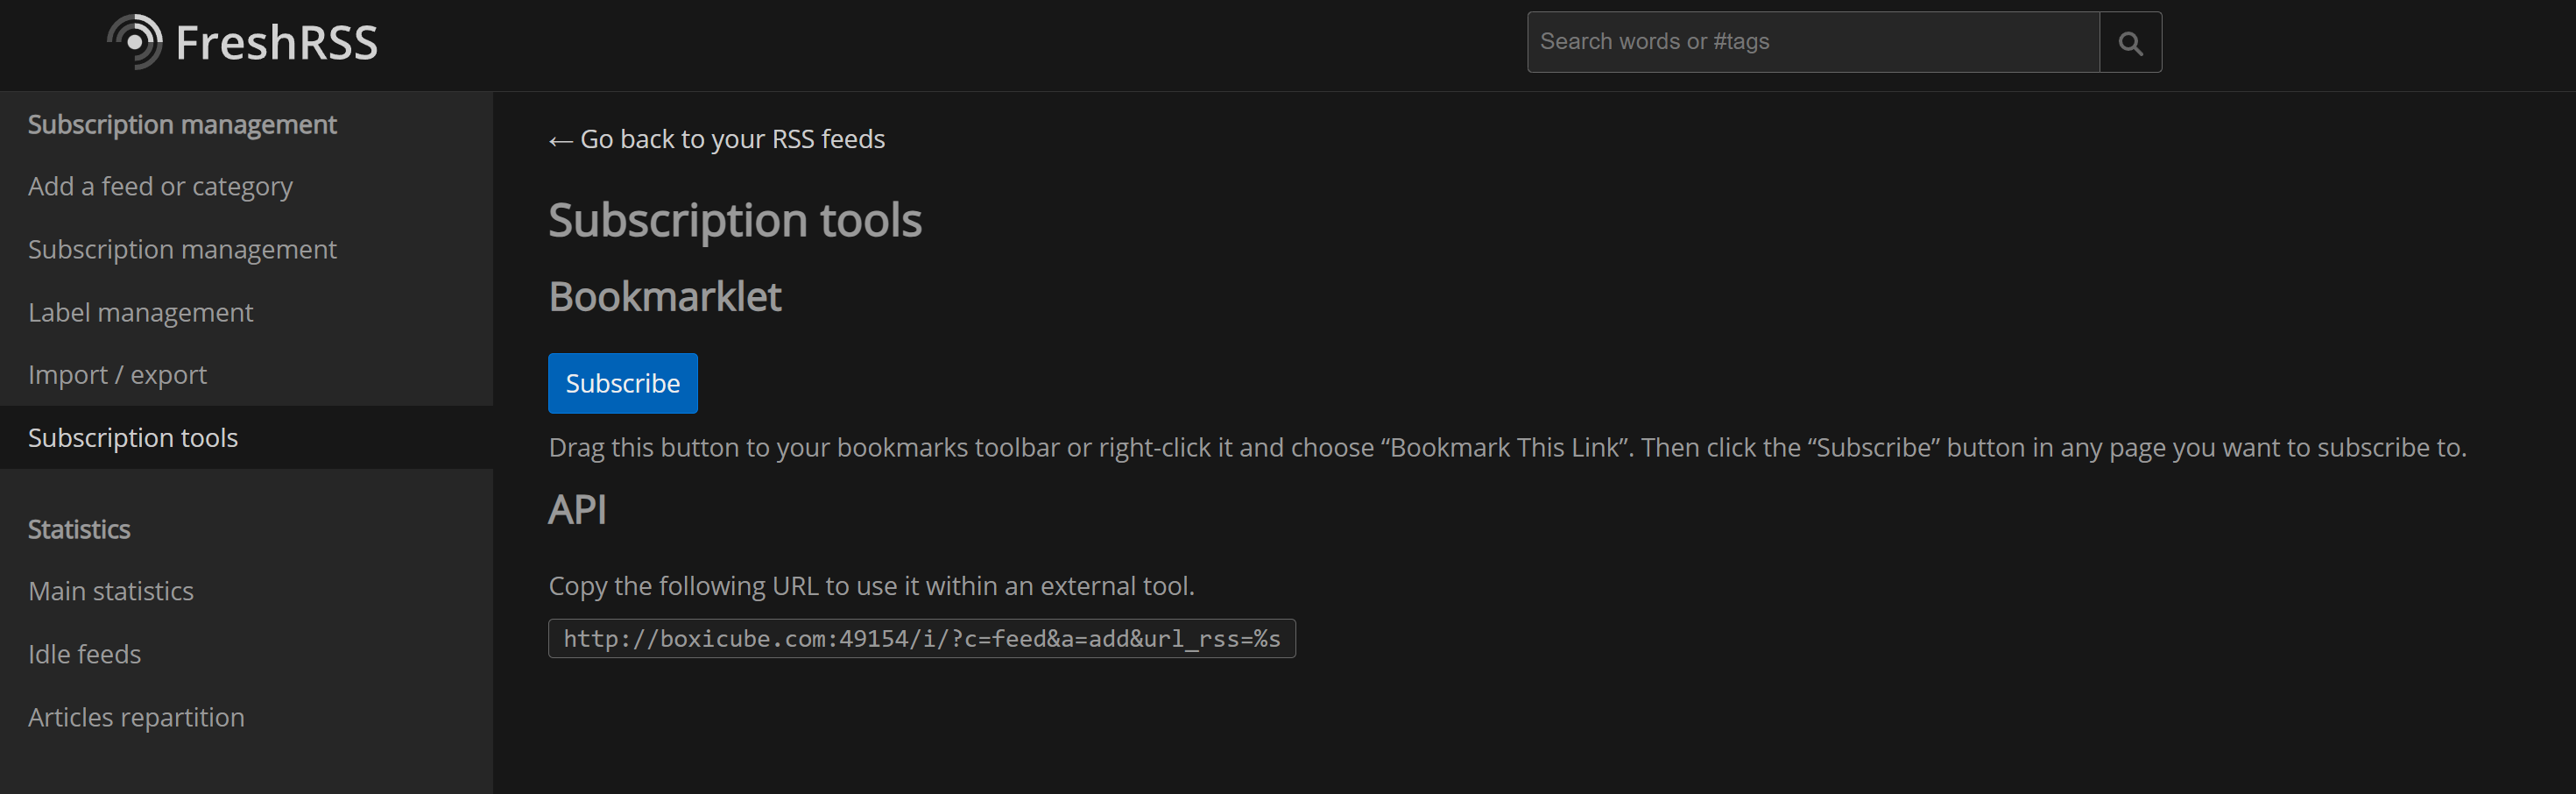Click the API section heading

(x=577, y=510)
